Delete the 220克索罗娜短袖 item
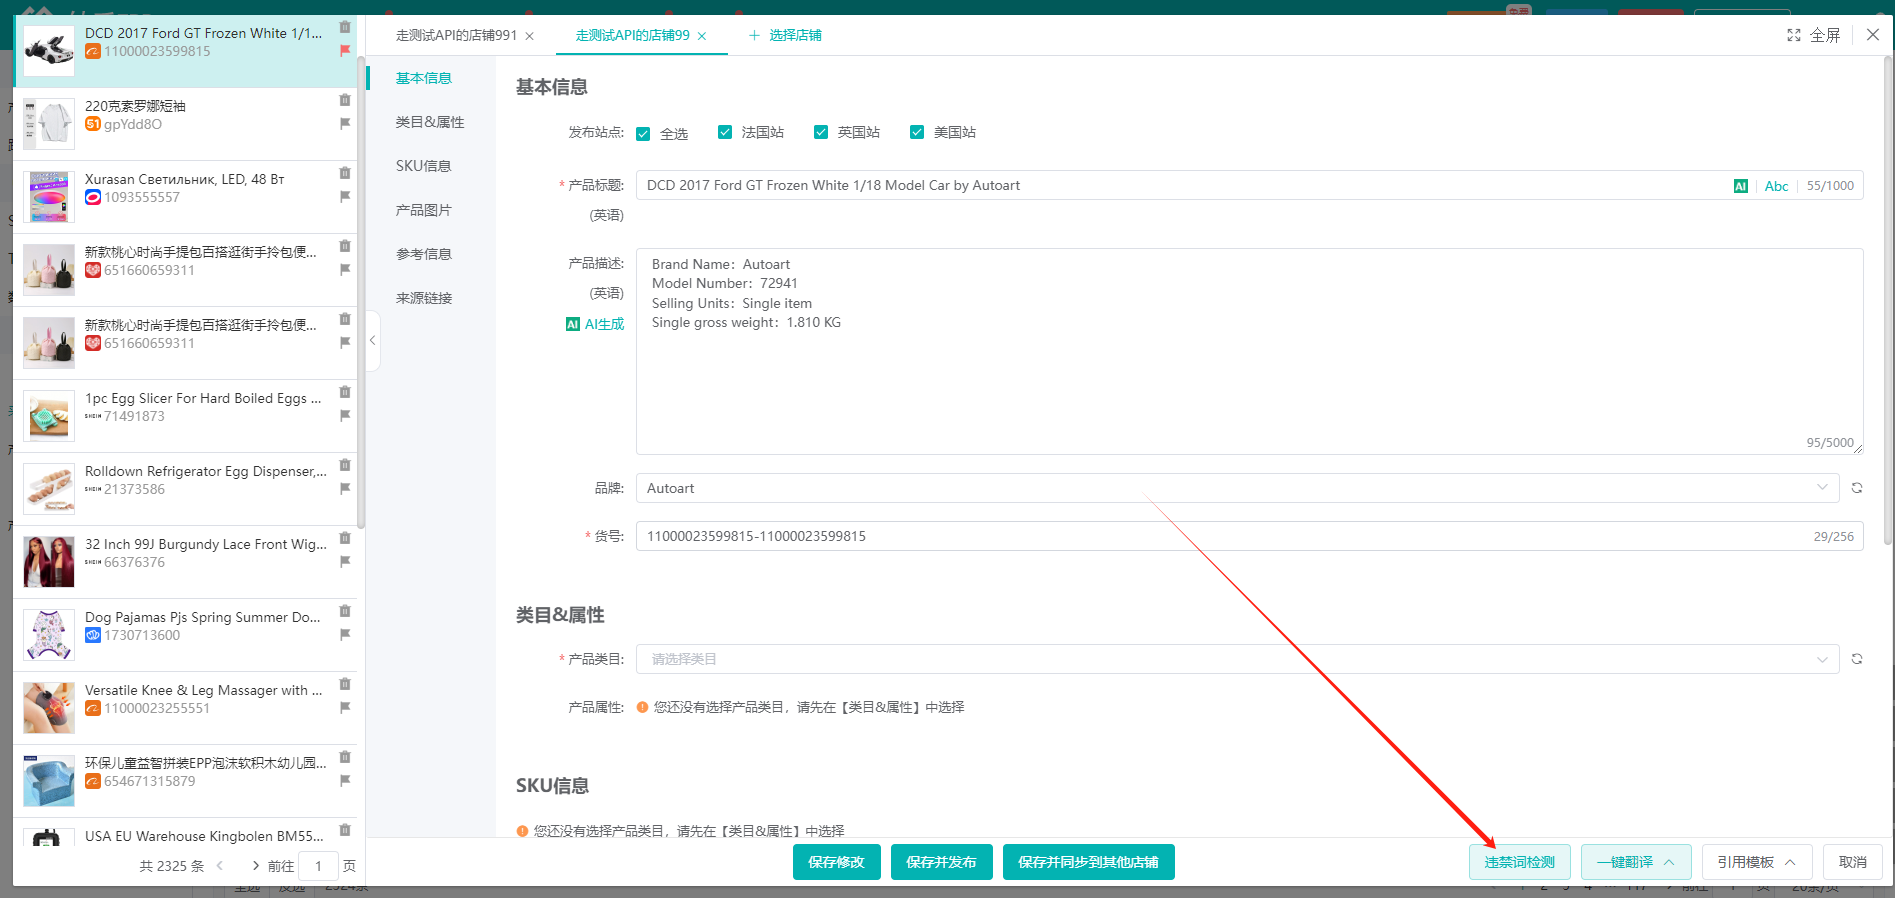The width and height of the screenshot is (1895, 898). point(345,100)
